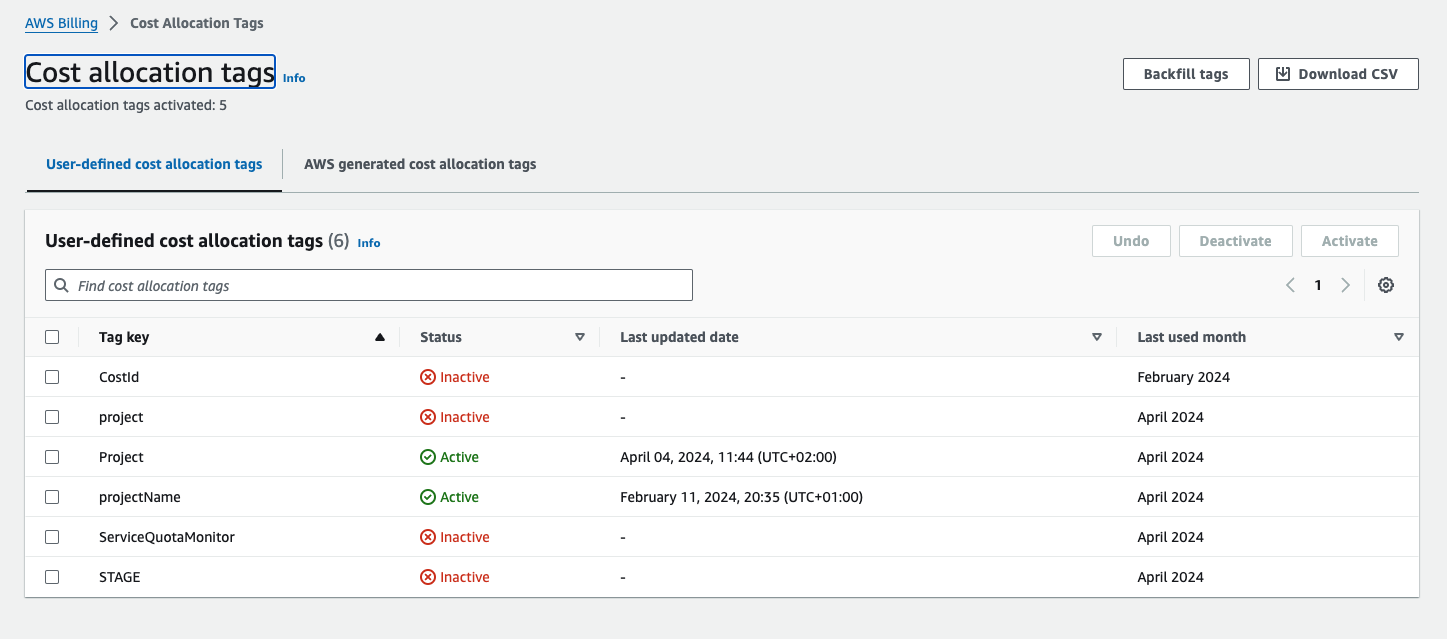Viewport: 1447px width, 639px height.
Task: Click Download CSV button
Action: tap(1338, 74)
